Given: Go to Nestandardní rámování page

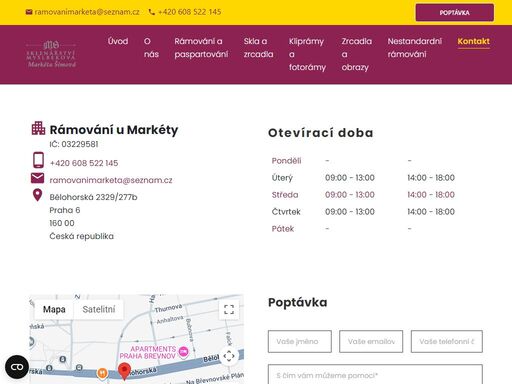Looking at the screenshot, I should tap(415, 48).
